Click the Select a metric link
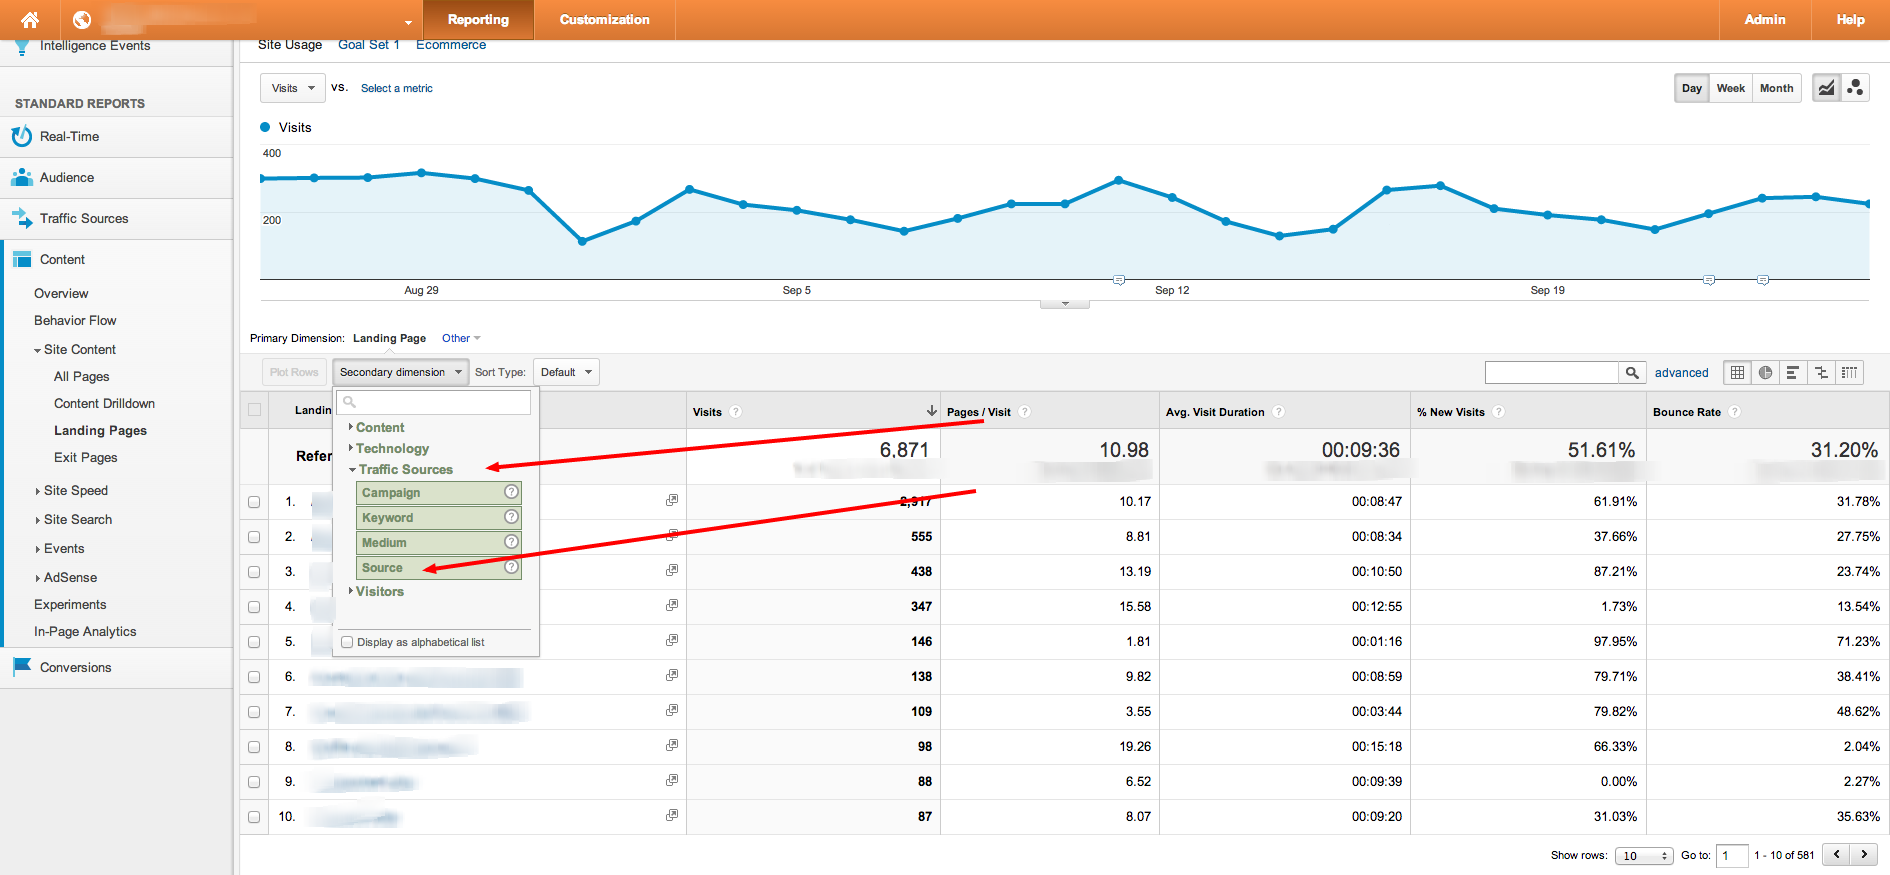1890x875 pixels. click(397, 88)
